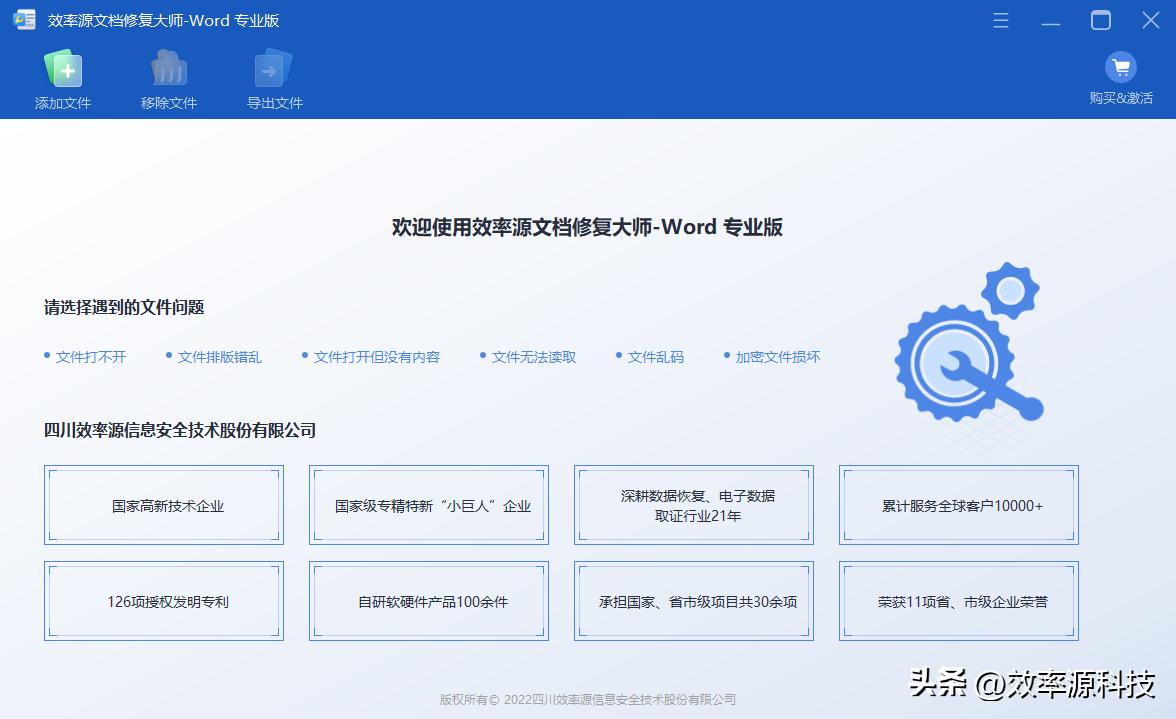The height and width of the screenshot is (719, 1176).
Task: Click the 自研软硬件产品100余件 card
Action: click(428, 601)
